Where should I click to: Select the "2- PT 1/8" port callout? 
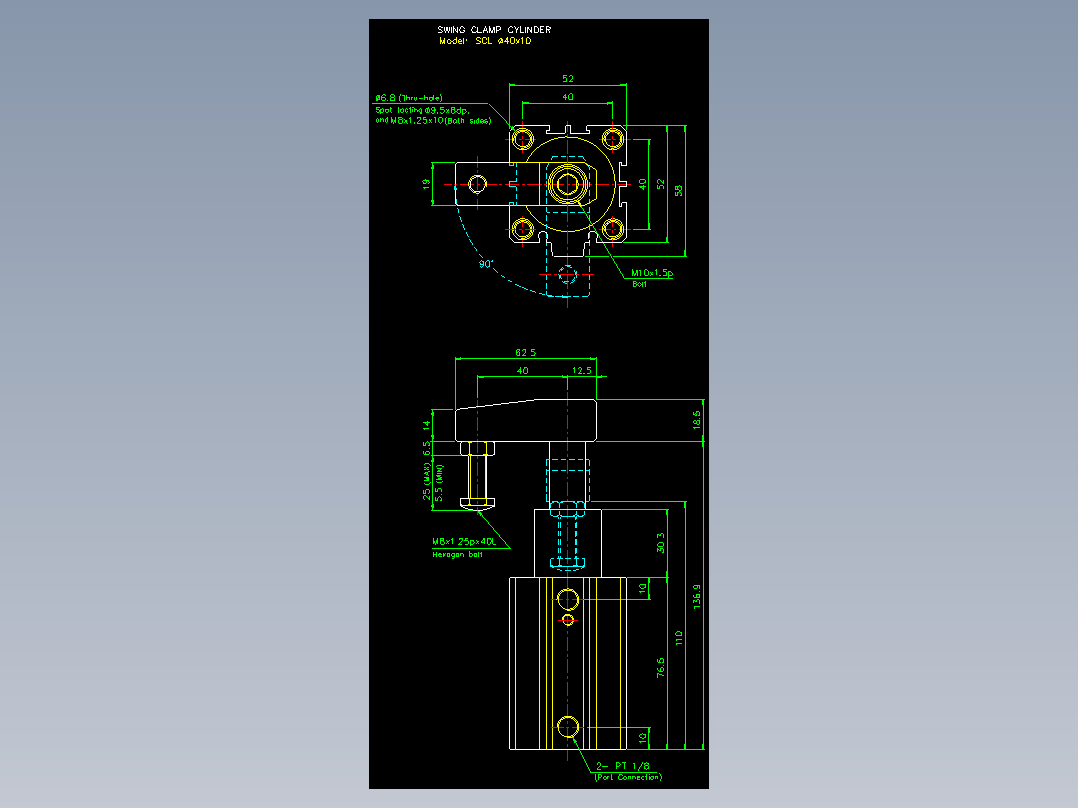click(622, 766)
